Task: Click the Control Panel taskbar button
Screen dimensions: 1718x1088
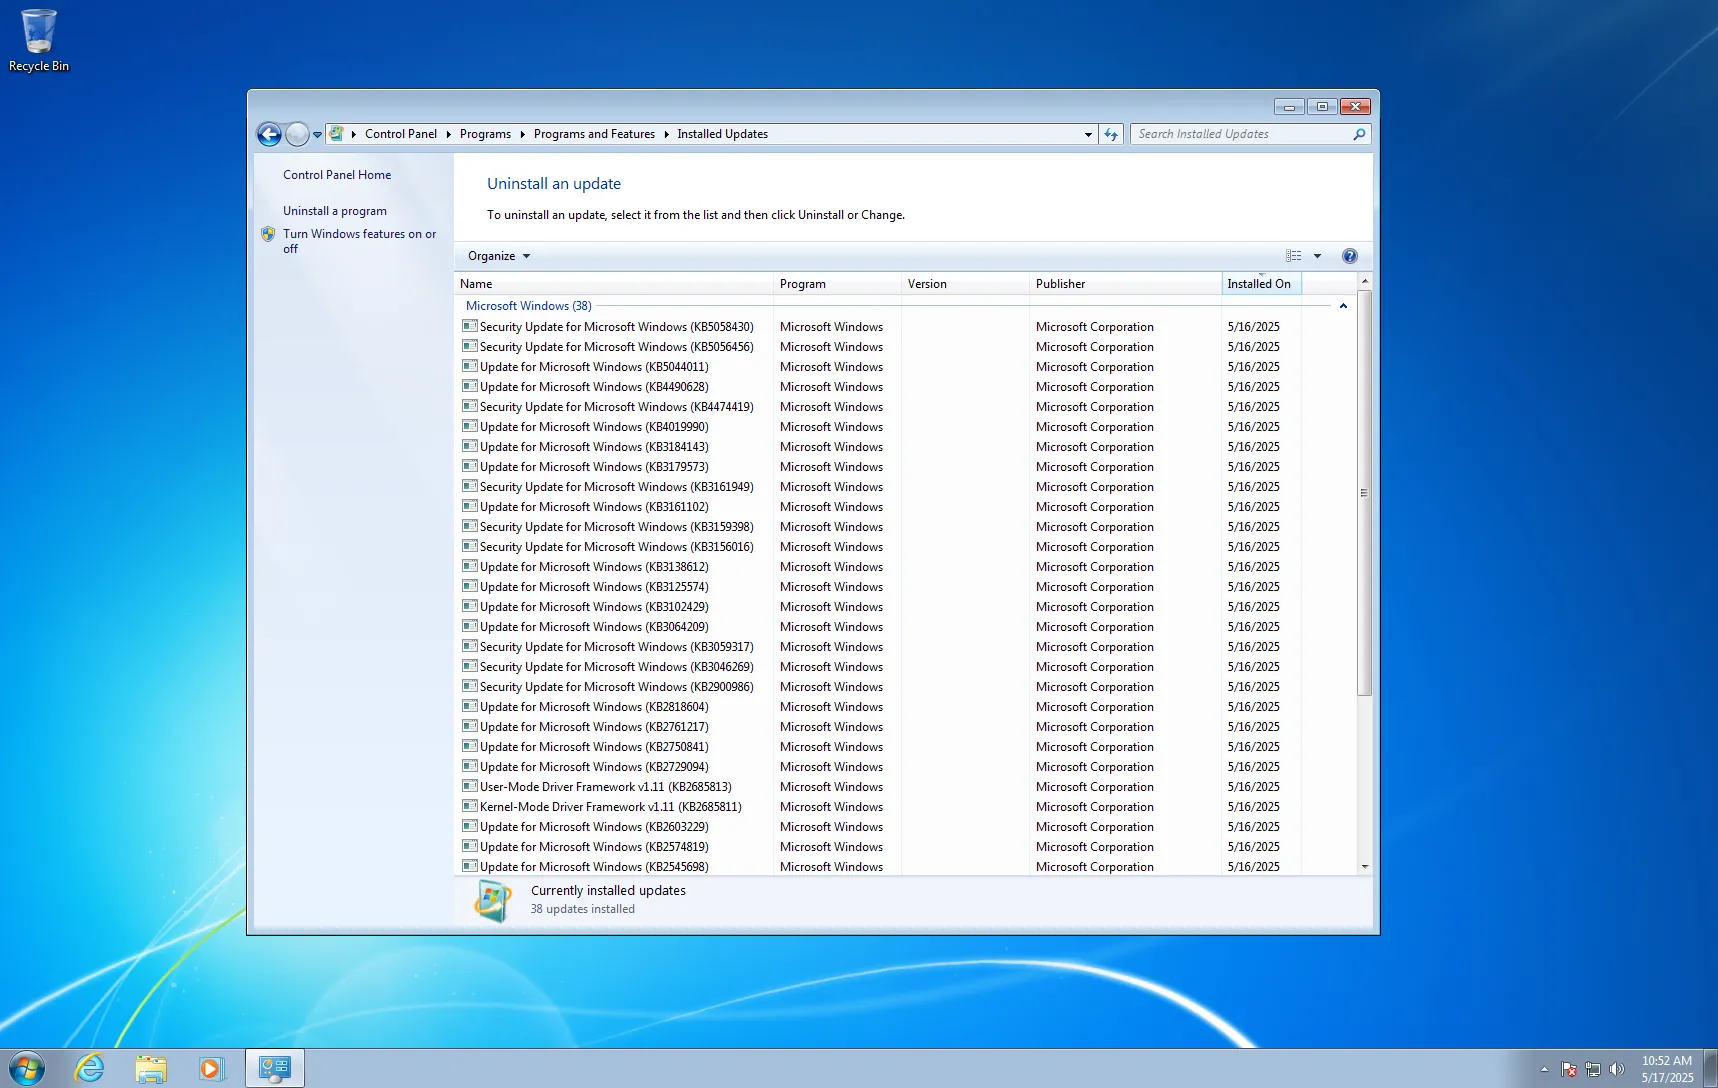Action: coord(274,1068)
